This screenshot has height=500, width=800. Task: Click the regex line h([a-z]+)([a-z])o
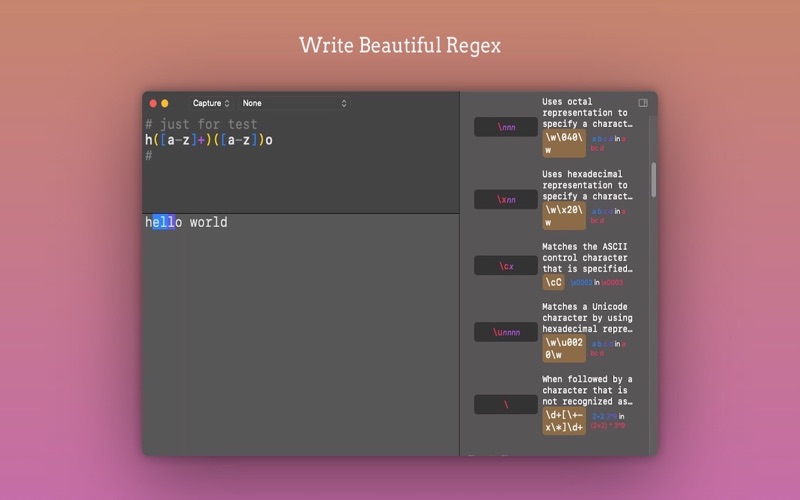209,140
